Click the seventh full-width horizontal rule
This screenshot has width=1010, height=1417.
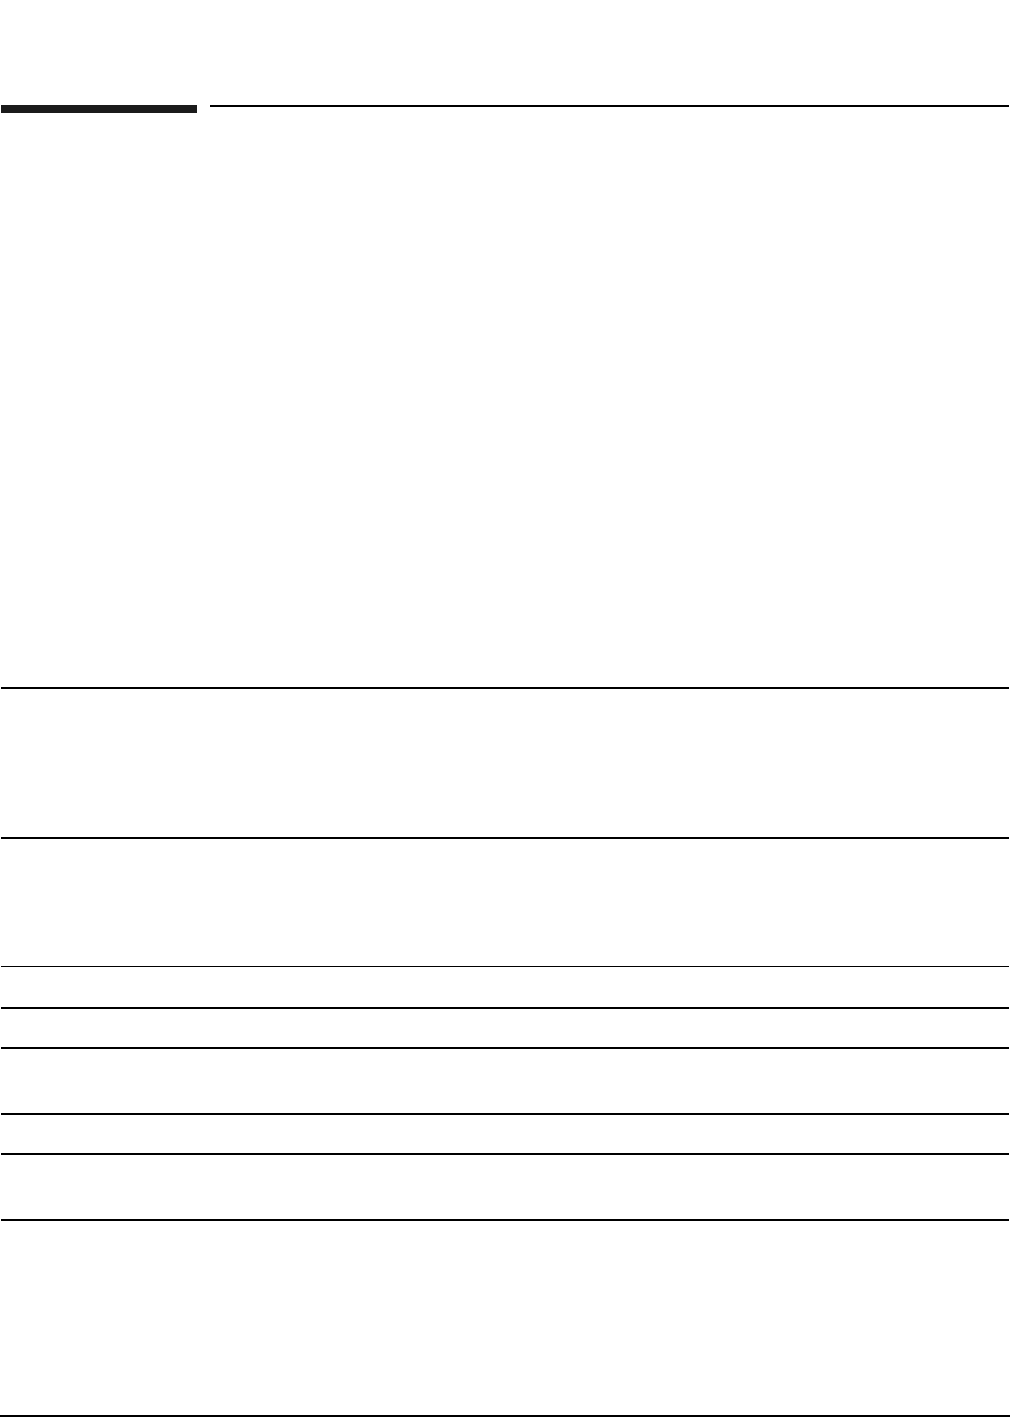pos(504,1154)
